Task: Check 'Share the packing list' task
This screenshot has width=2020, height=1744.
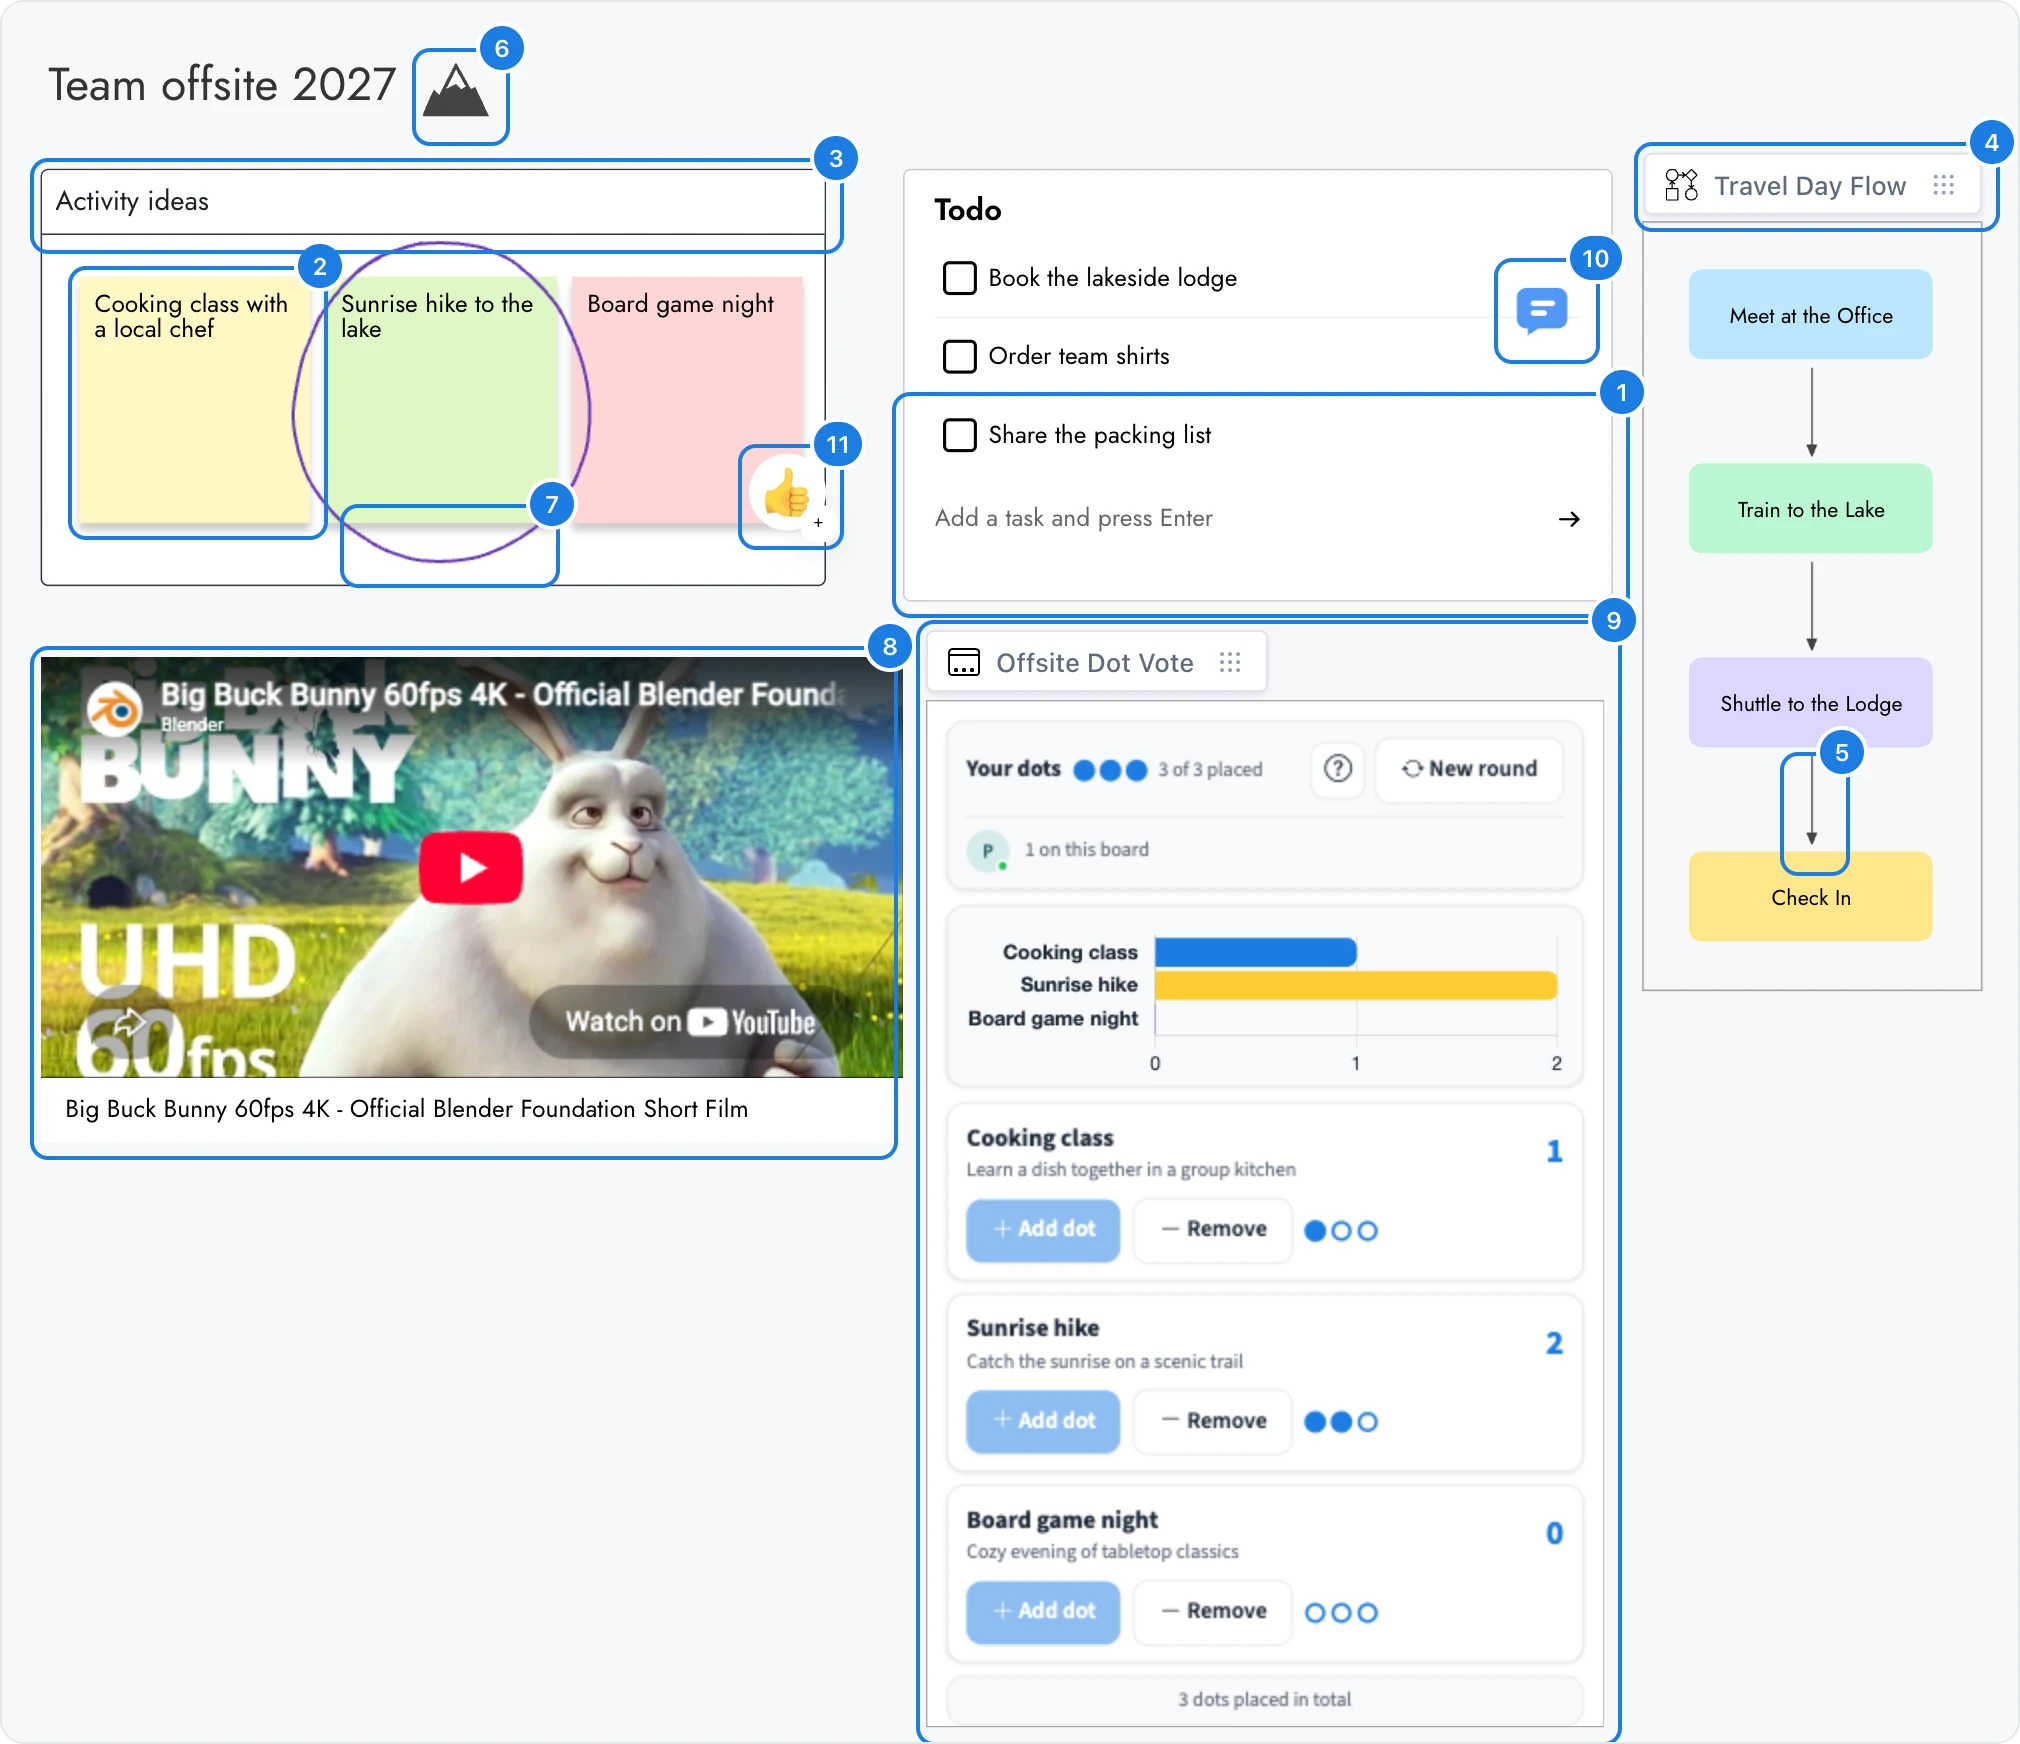Action: 959,435
